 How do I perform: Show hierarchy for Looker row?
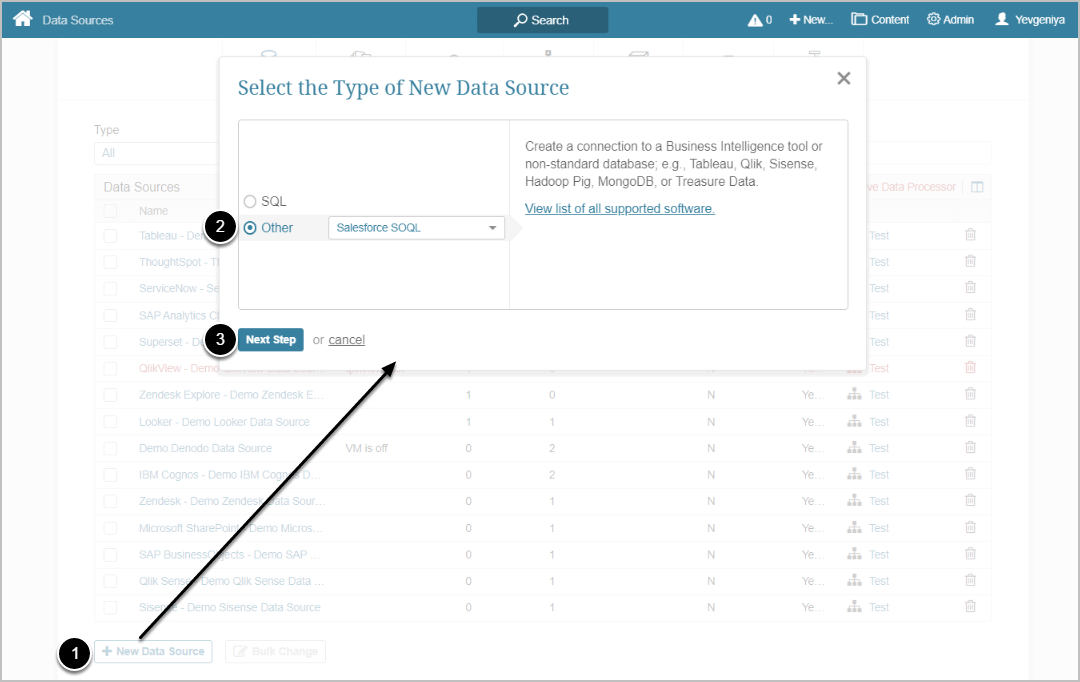coord(854,421)
